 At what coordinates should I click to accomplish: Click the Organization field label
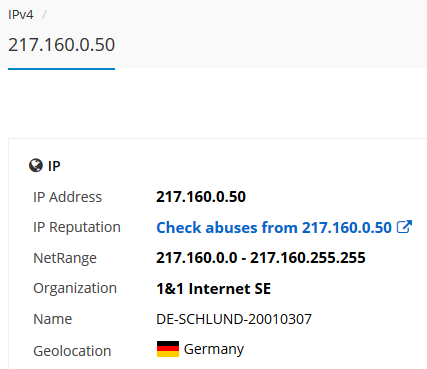[75, 289]
